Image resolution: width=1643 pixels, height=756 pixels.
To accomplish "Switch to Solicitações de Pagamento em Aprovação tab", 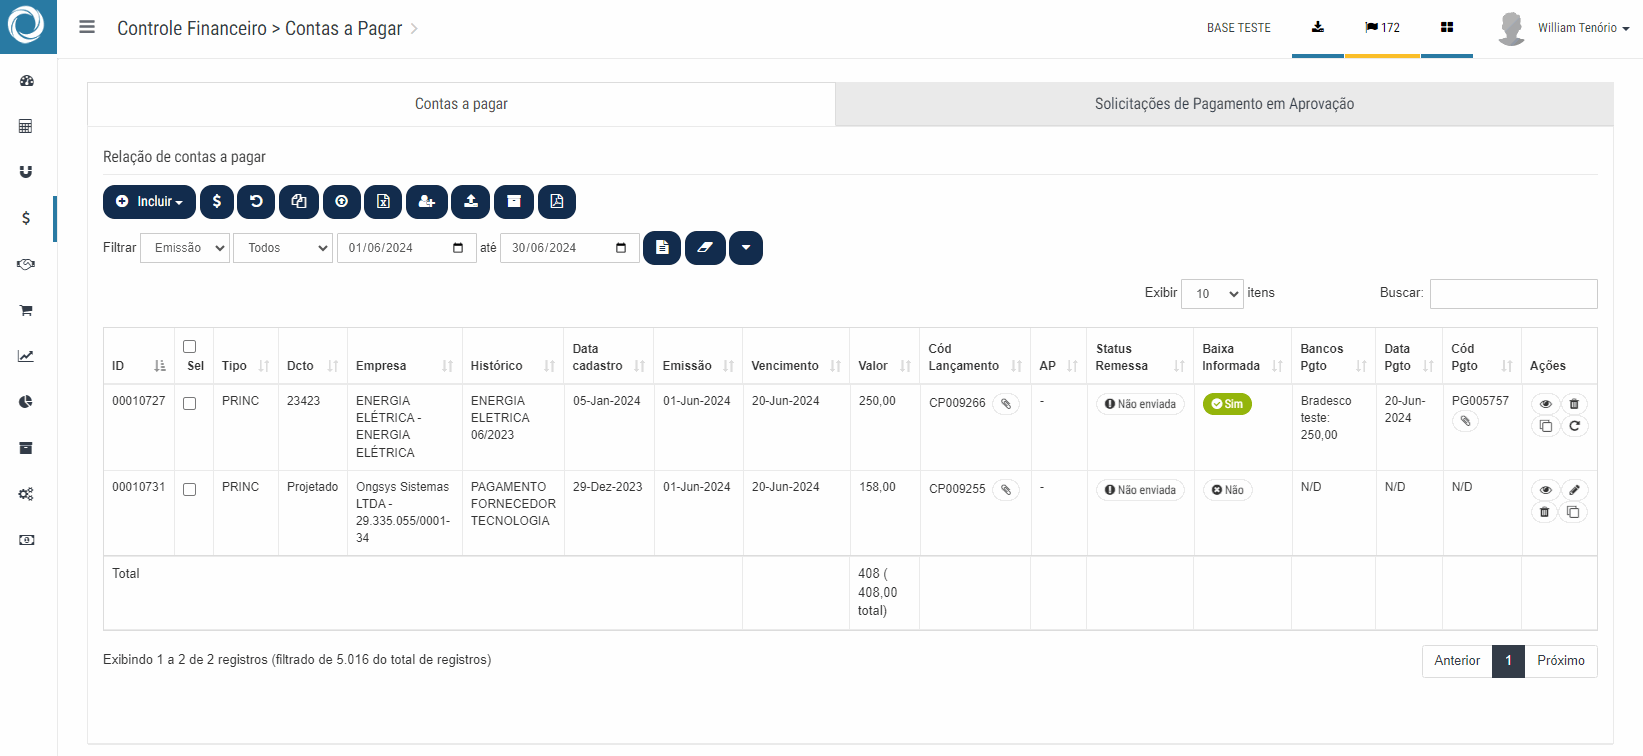I will tap(1224, 104).
